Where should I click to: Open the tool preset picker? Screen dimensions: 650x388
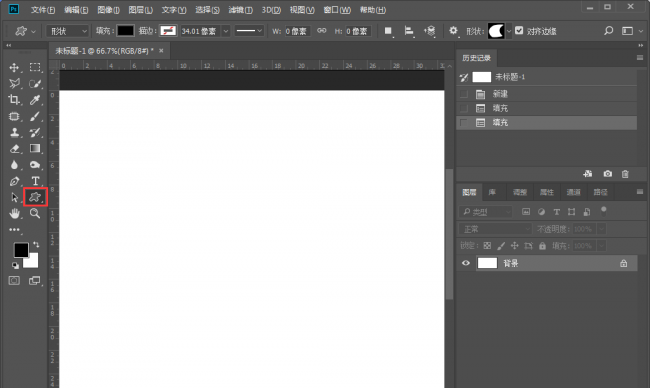pyautogui.click(x=25, y=31)
